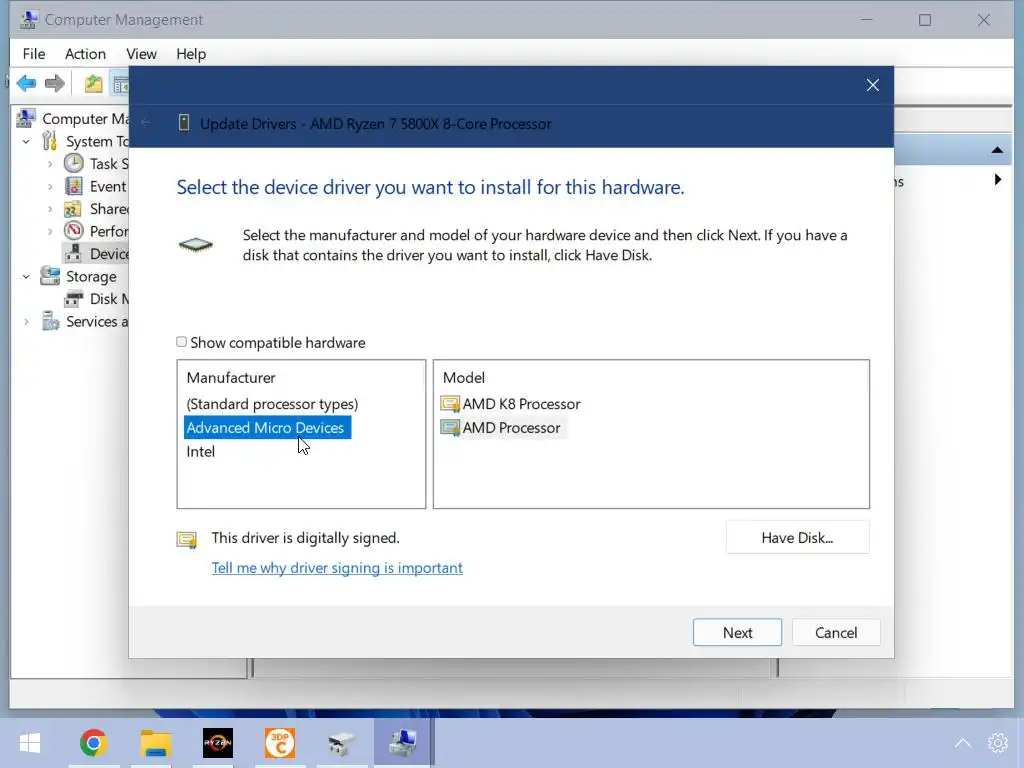Select the Device Manager icon in tree
The height and width of the screenshot is (768, 1024).
[74, 253]
